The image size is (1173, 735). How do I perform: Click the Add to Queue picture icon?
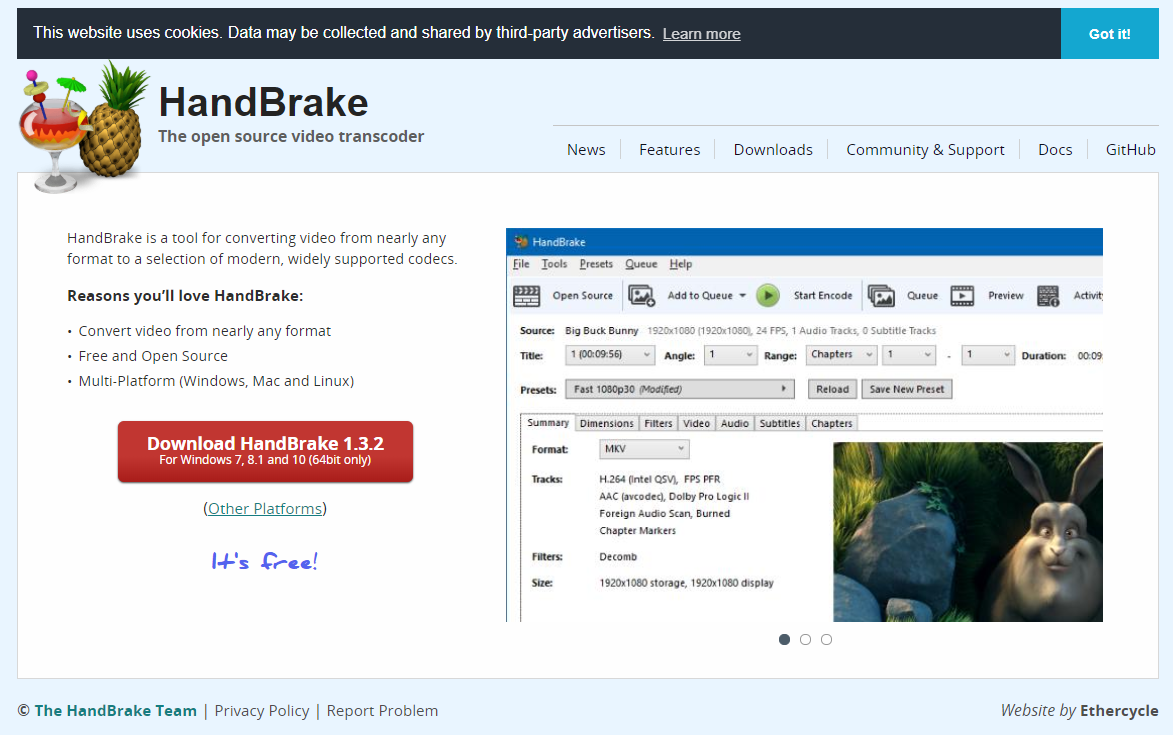coord(642,296)
